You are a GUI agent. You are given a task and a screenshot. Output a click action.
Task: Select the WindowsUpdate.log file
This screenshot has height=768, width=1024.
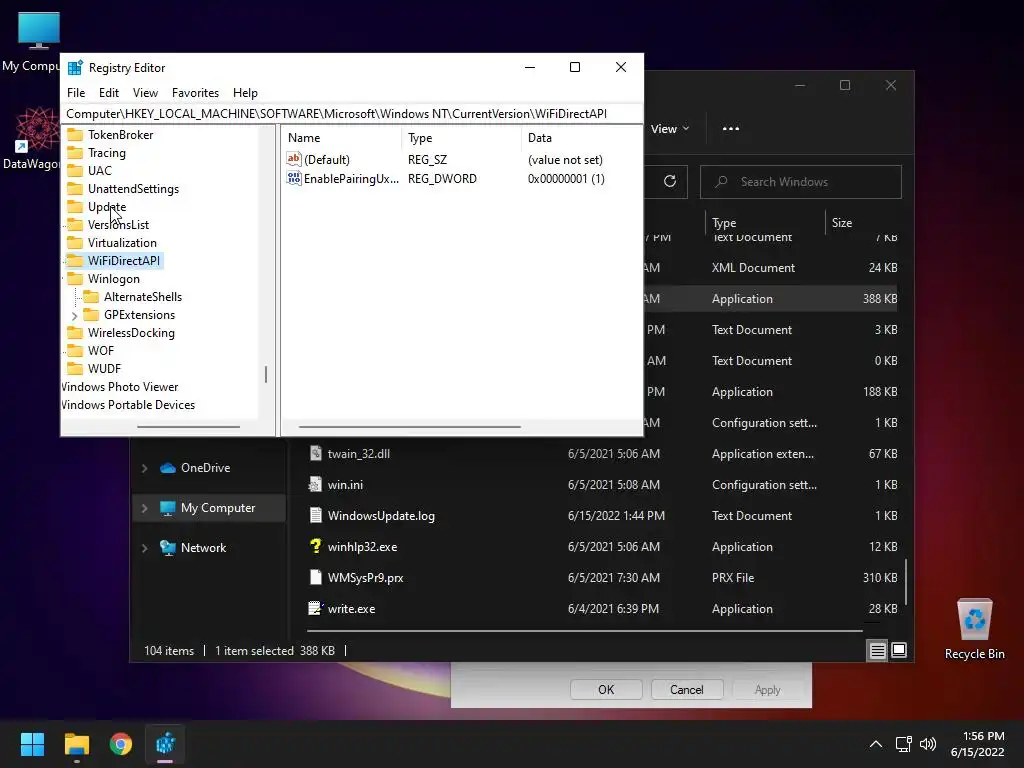381,516
